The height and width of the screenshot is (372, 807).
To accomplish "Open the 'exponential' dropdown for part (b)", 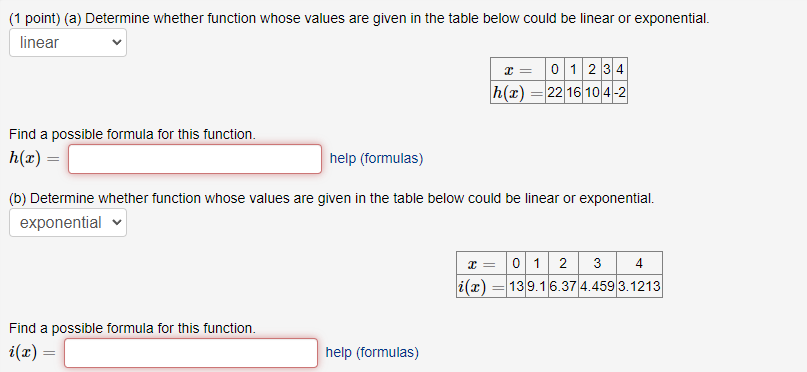I will pos(68,223).
